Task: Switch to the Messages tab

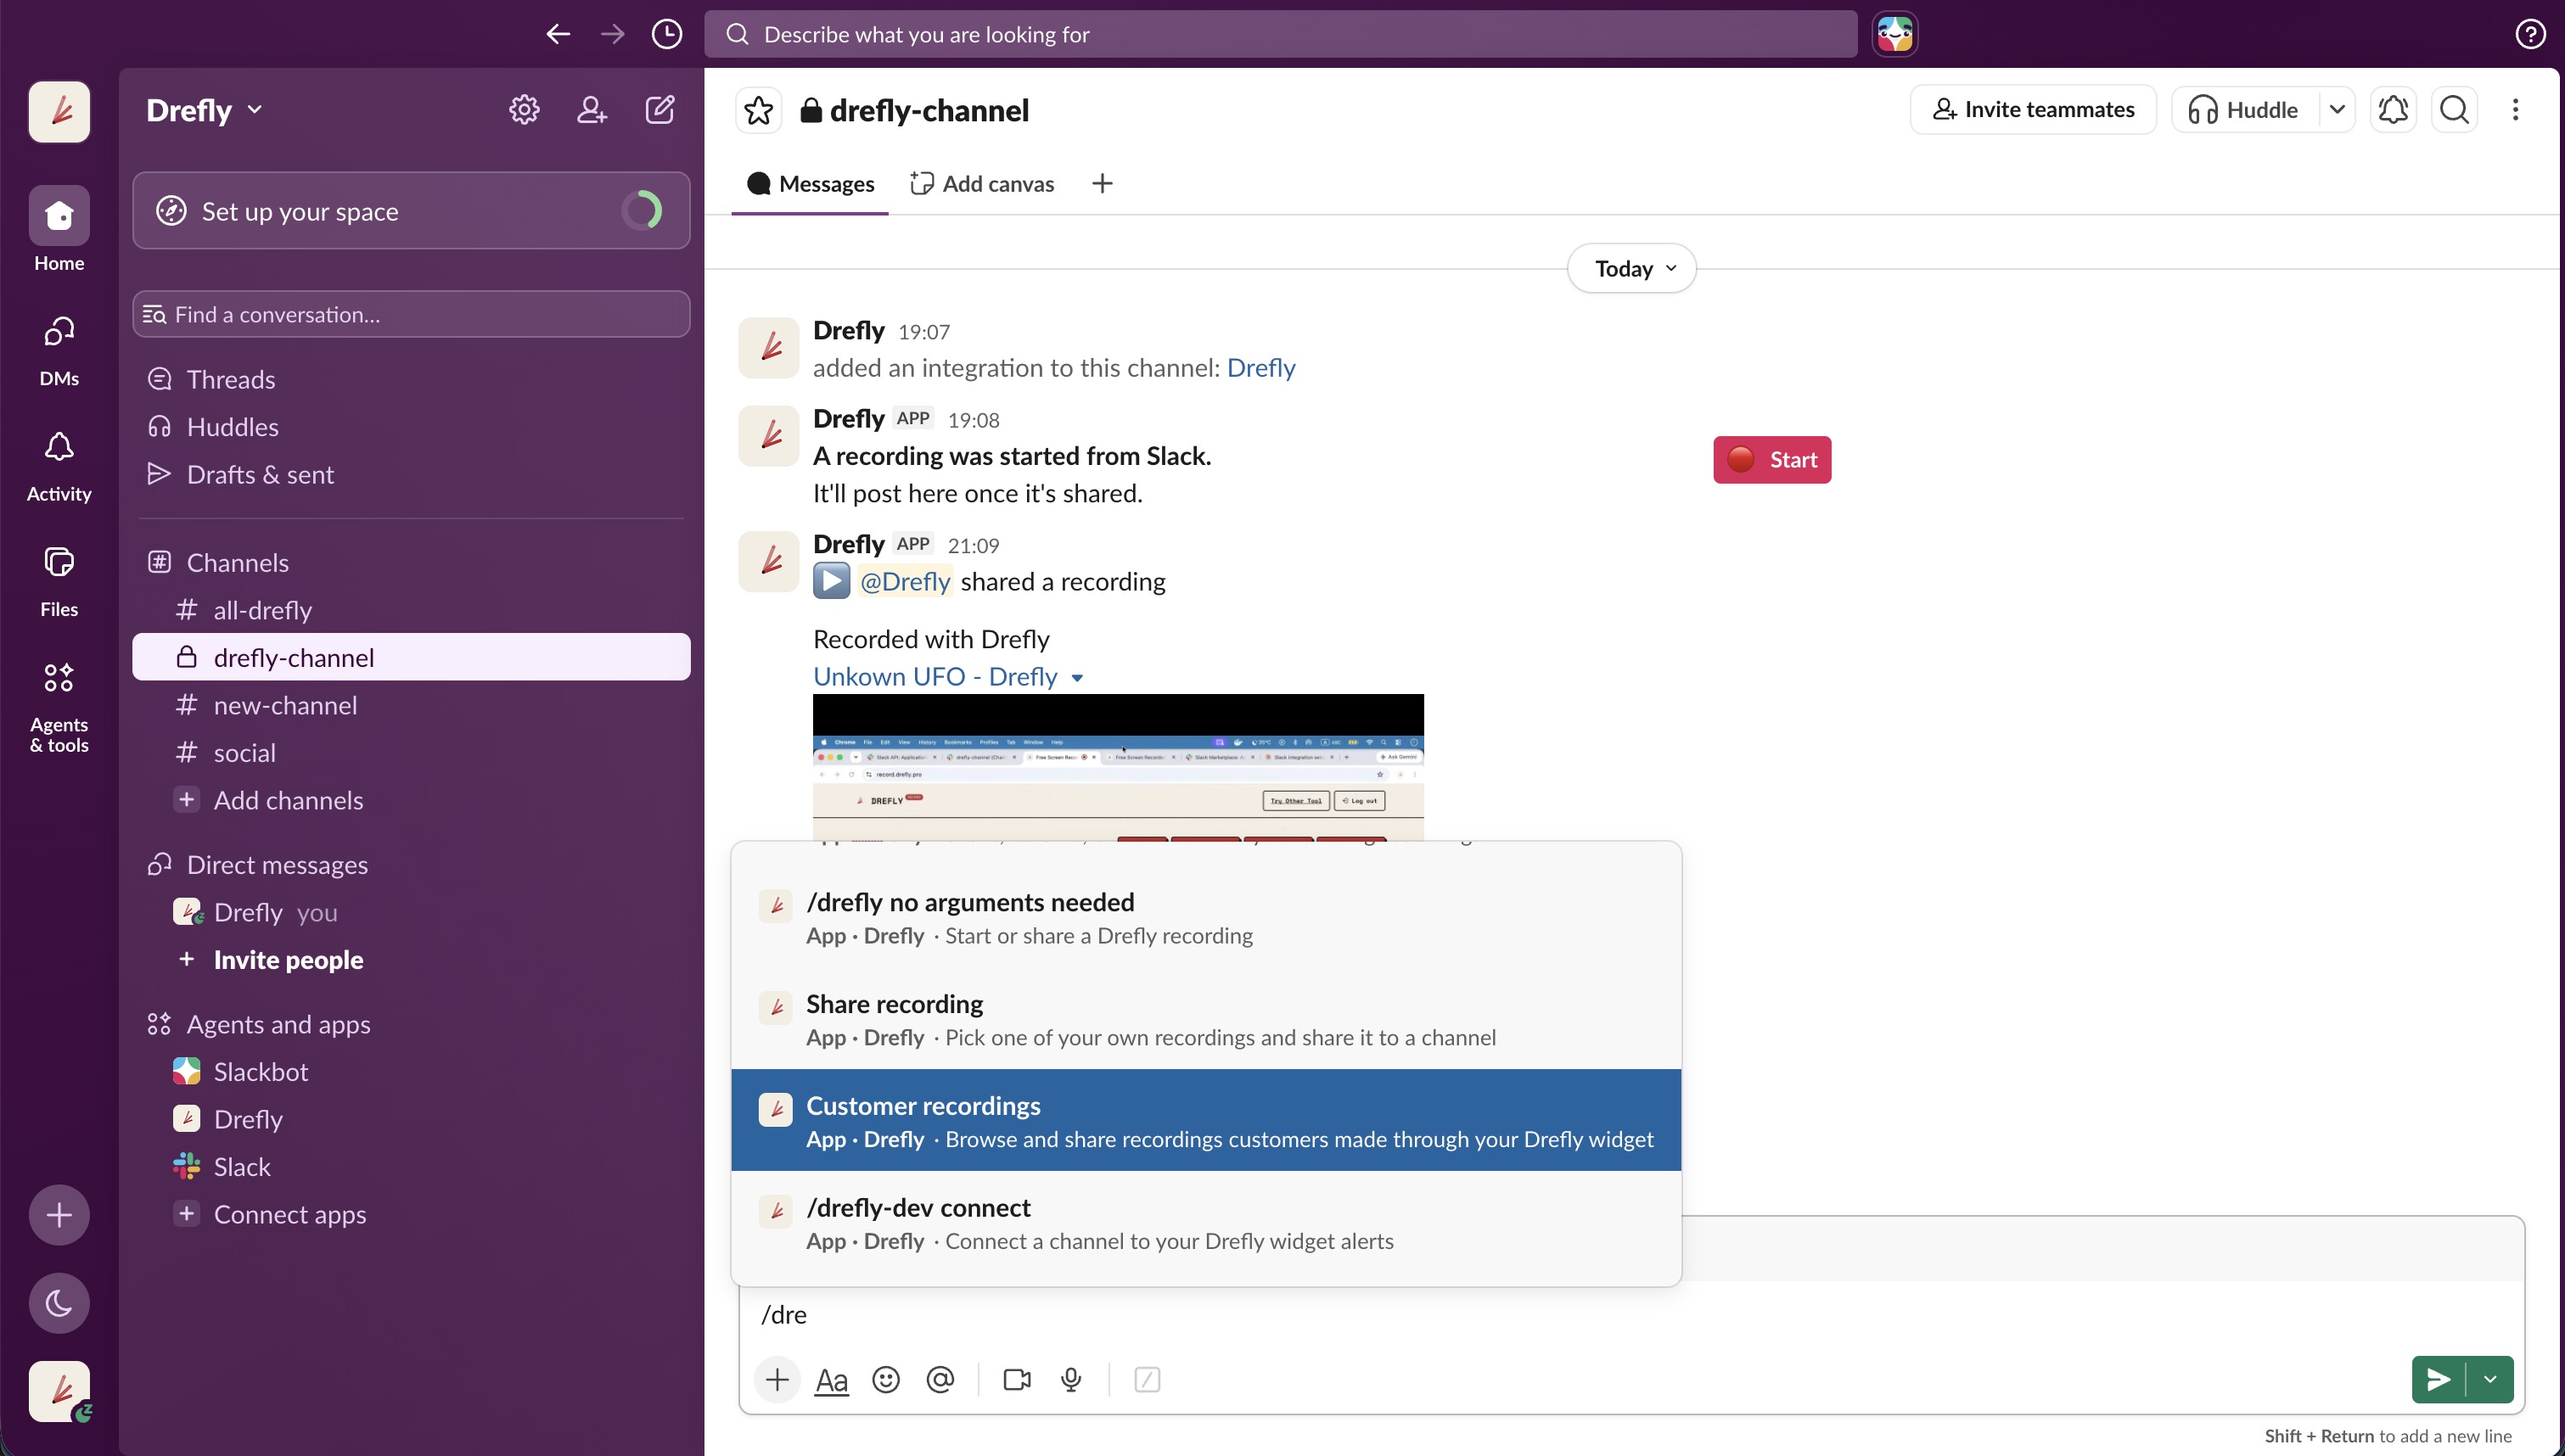Action: tap(810, 184)
